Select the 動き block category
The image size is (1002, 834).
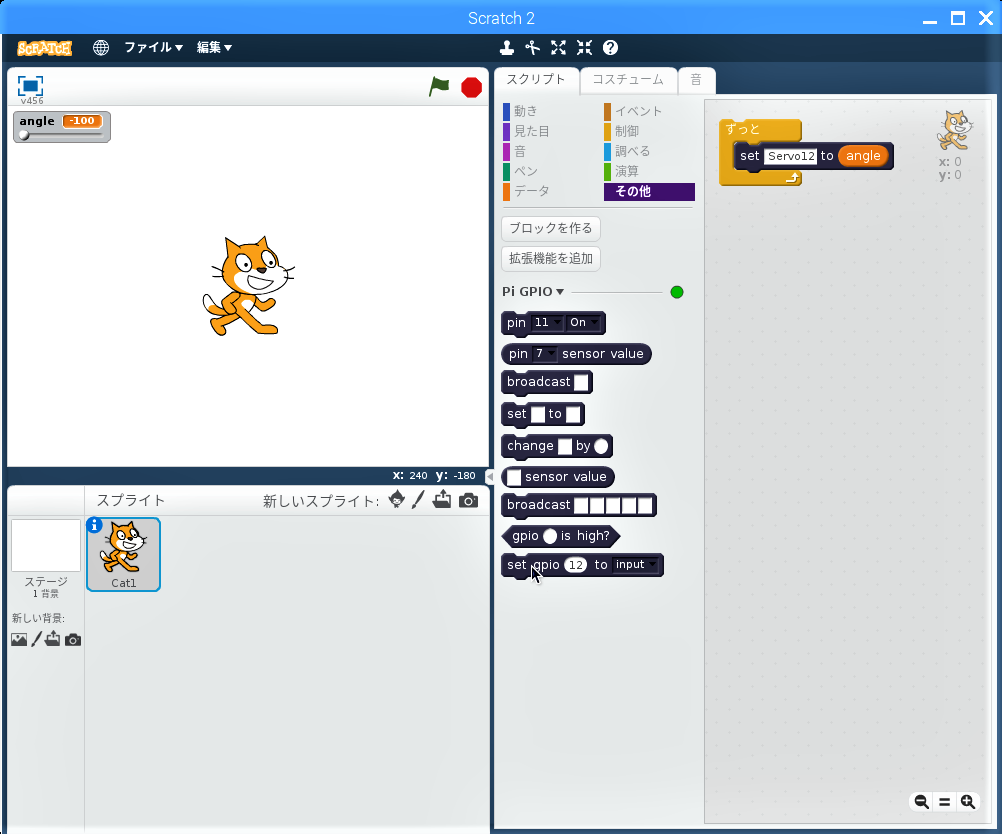point(525,111)
